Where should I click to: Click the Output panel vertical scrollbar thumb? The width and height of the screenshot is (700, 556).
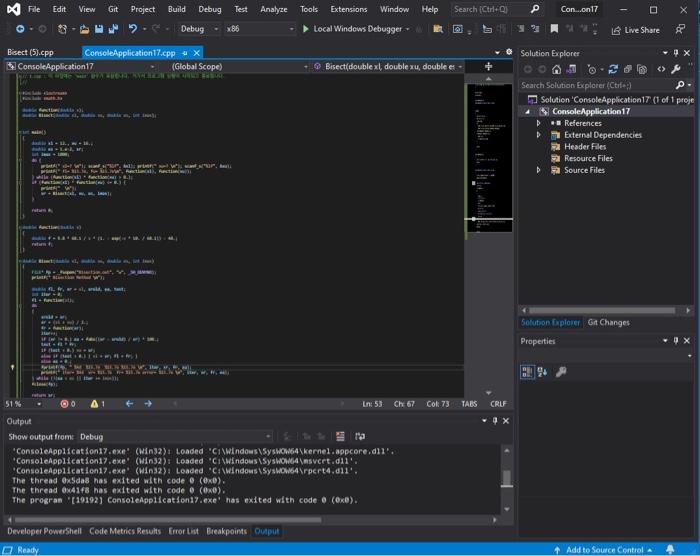pos(507,478)
